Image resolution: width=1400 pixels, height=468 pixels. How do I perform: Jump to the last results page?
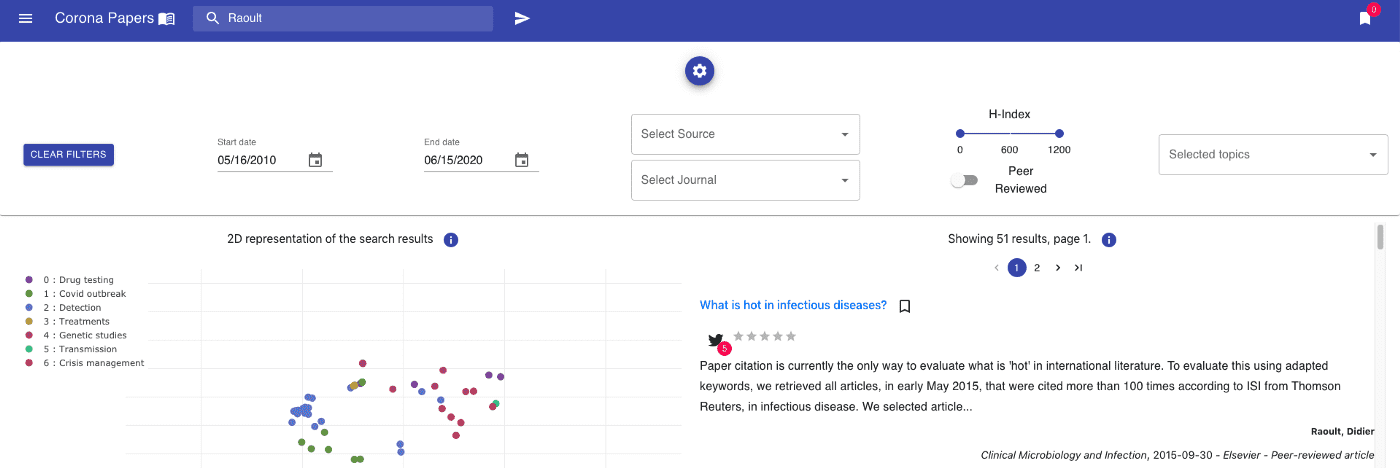[x=1078, y=268]
